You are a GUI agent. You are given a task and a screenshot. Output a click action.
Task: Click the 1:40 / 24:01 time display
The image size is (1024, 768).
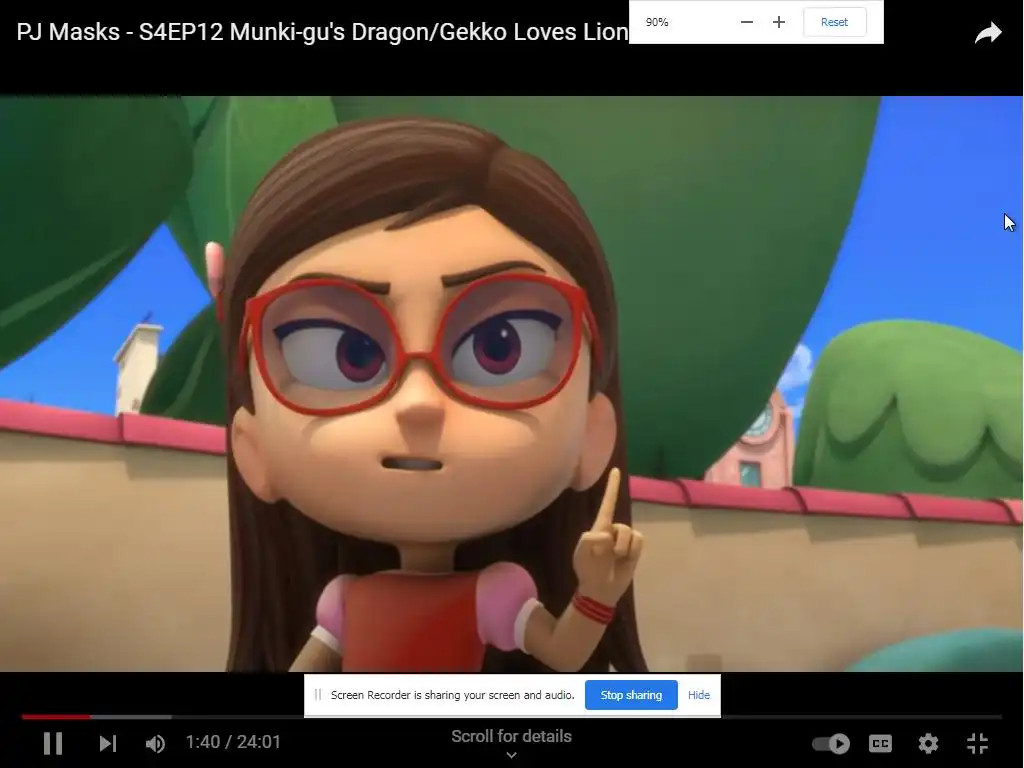pos(233,742)
